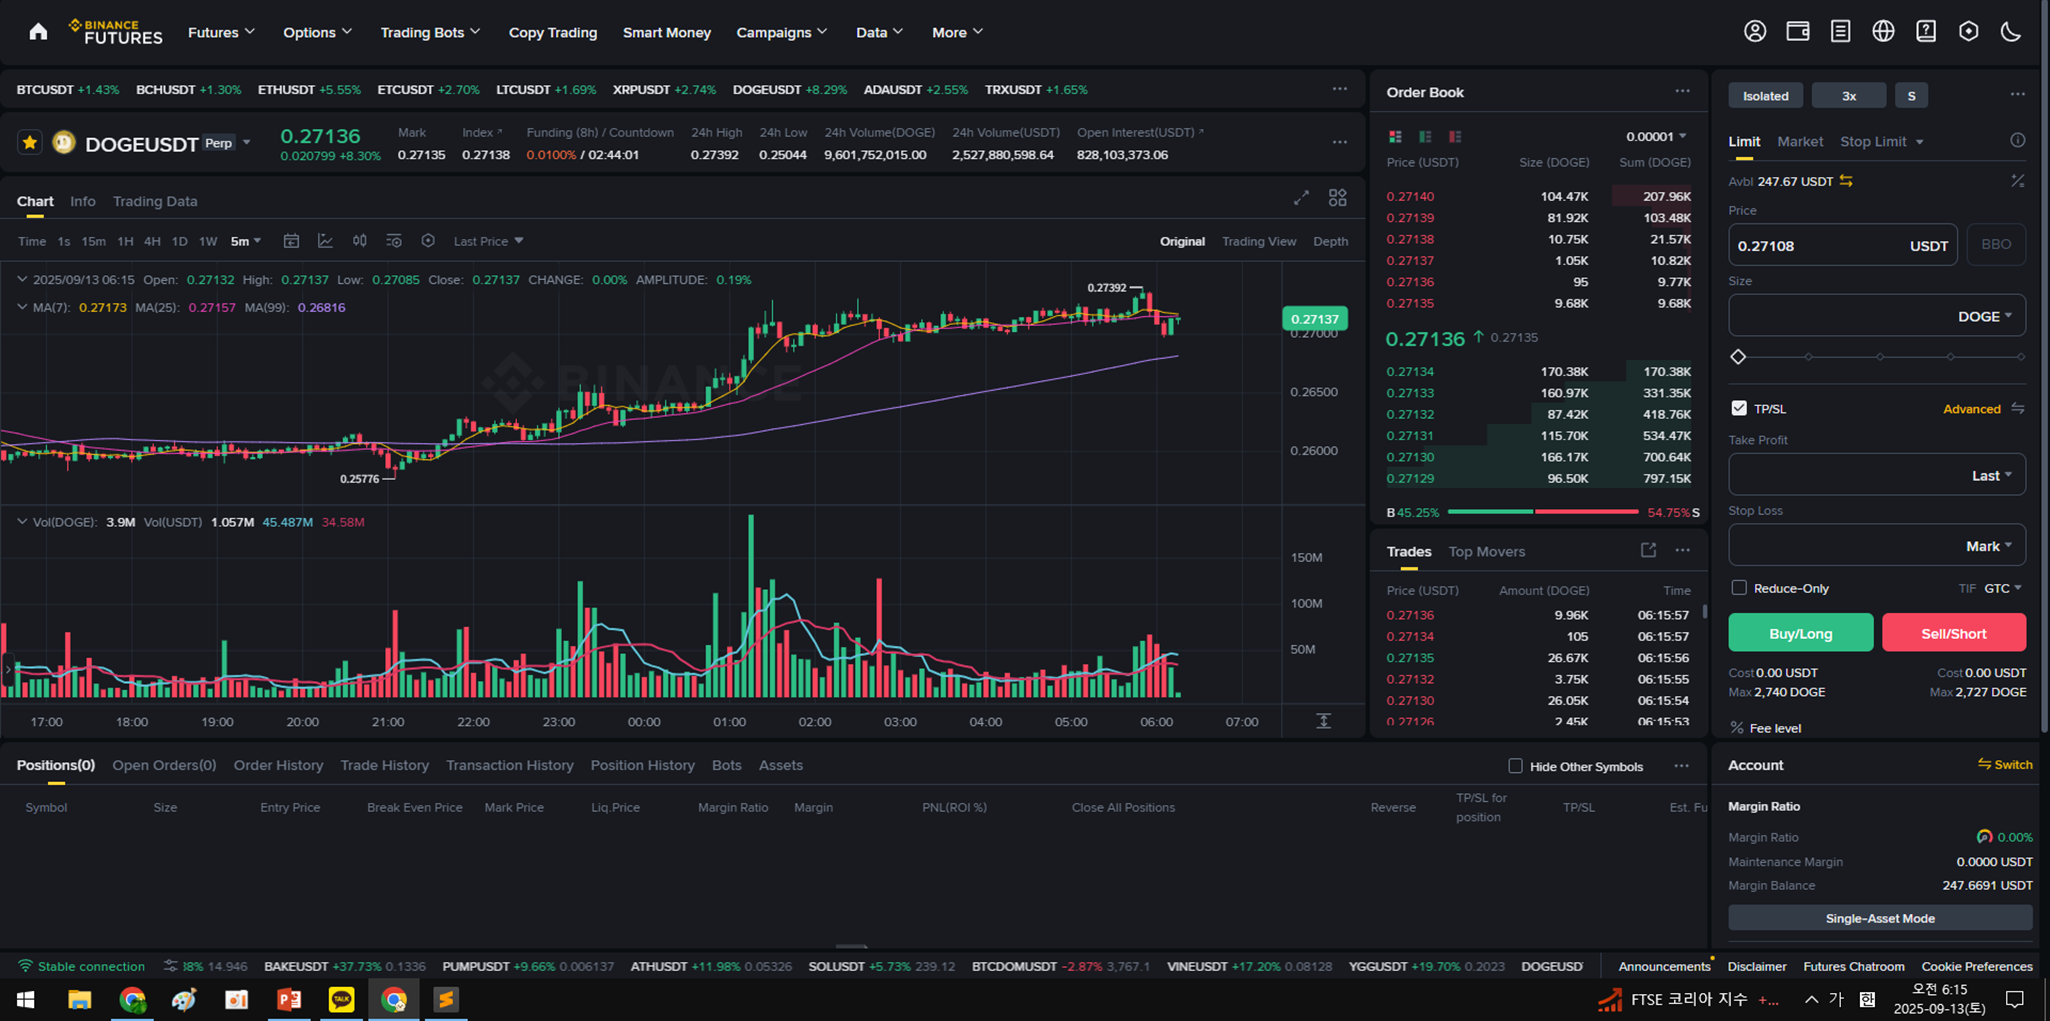Open Order Book more options
The width and height of the screenshot is (2050, 1021).
(x=1683, y=91)
